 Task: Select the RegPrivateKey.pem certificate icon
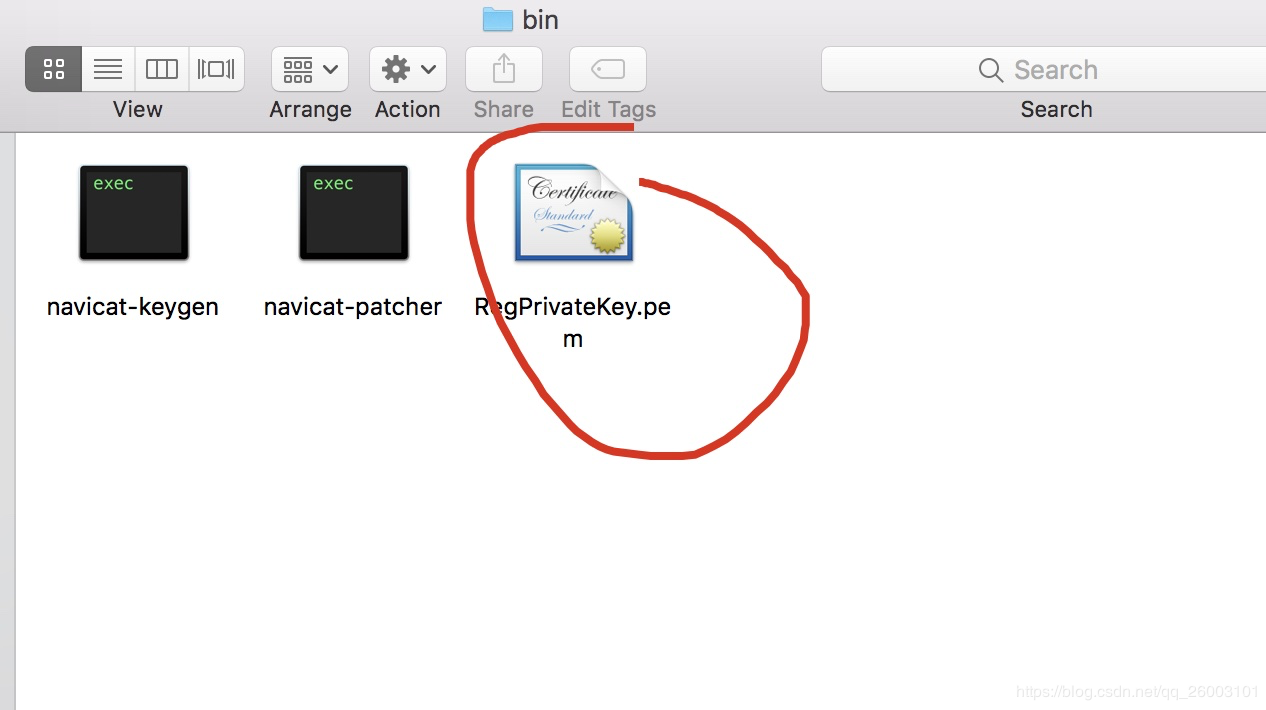[x=574, y=212]
